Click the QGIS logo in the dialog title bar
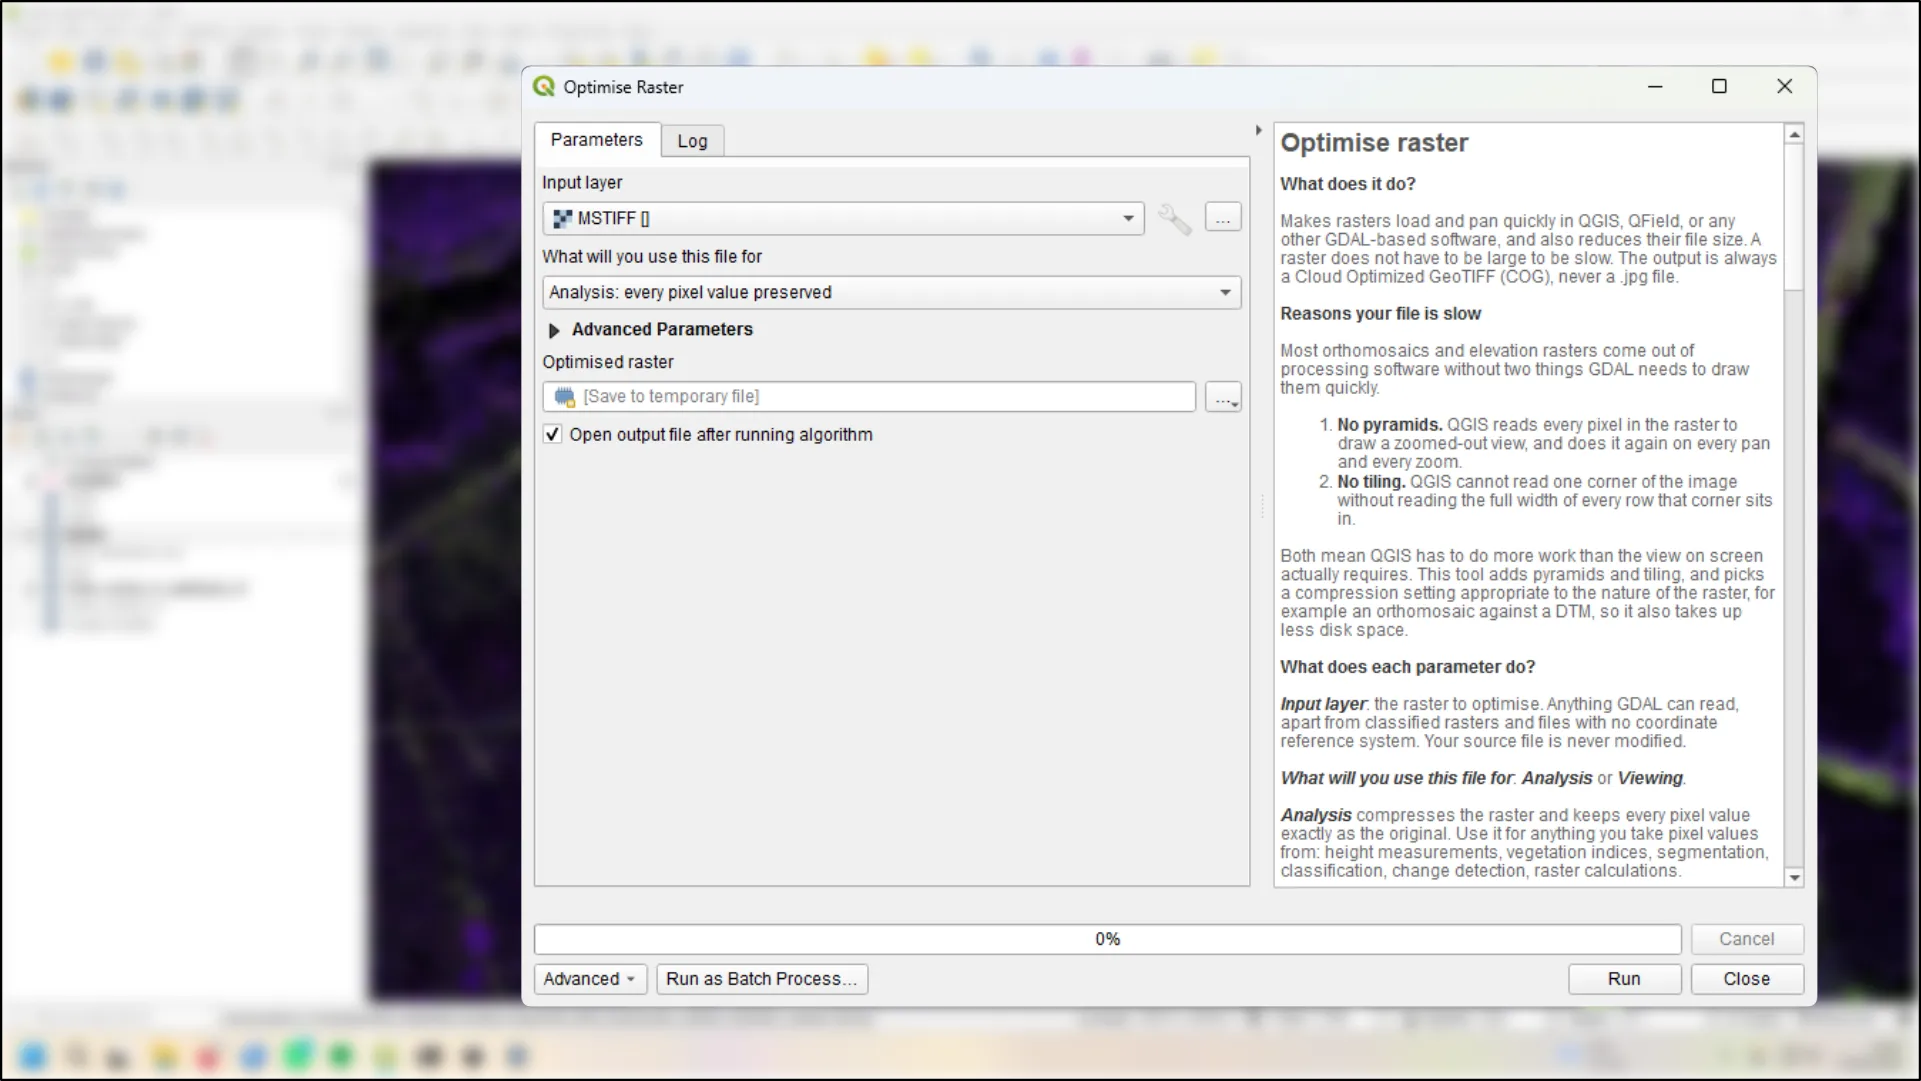Image resolution: width=1921 pixels, height=1081 pixels. [x=544, y=87]
